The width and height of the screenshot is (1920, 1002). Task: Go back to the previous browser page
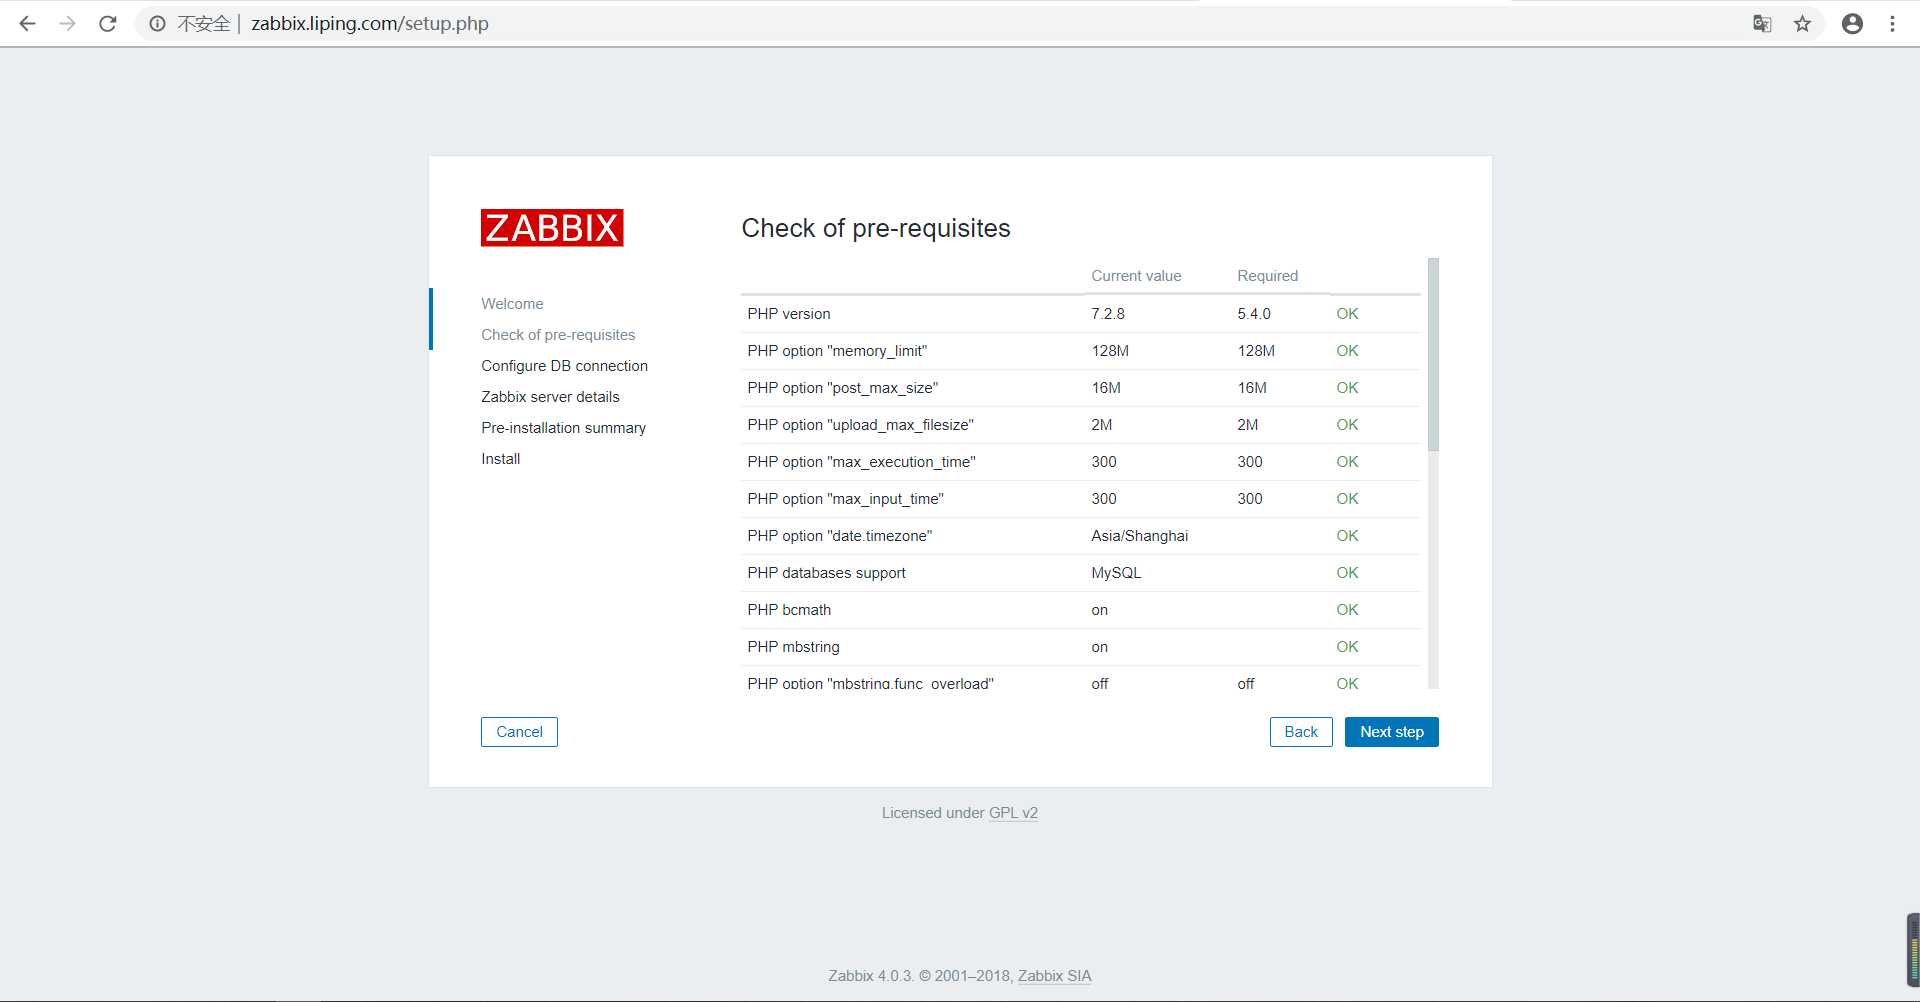(x=27, y=23)
